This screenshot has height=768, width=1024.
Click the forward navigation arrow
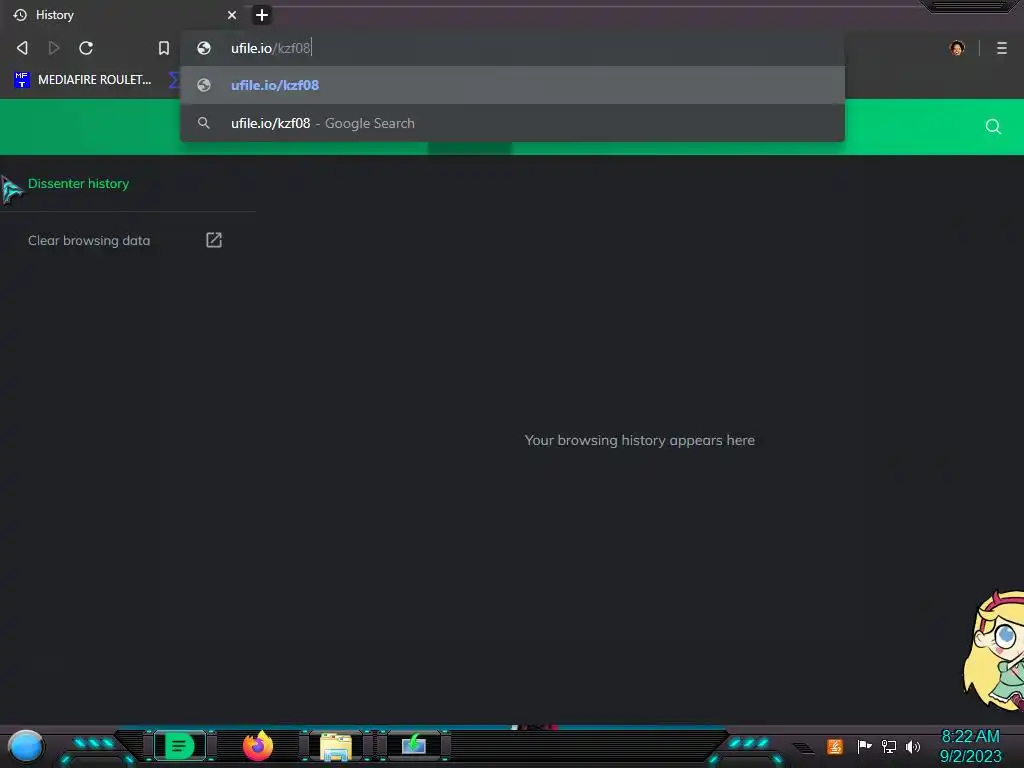54,48
